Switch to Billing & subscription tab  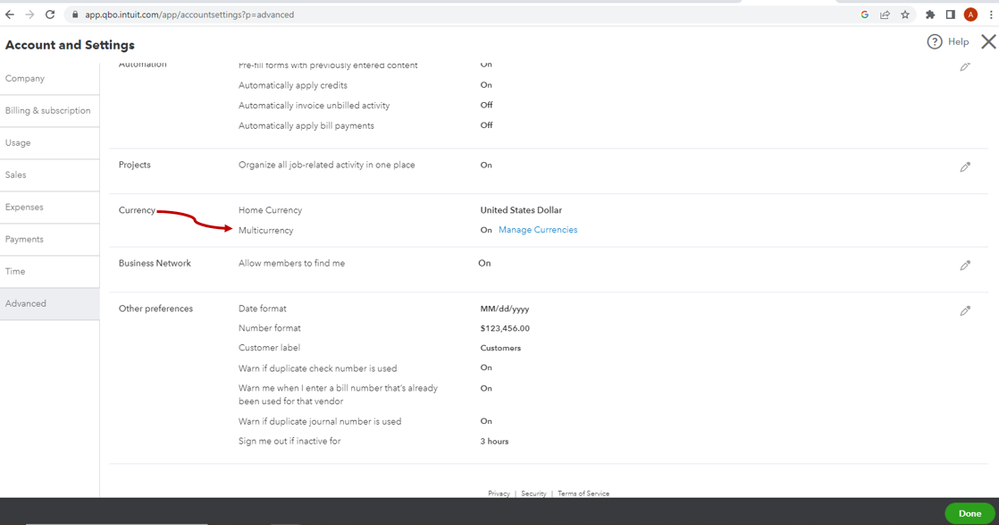point(48,111)
